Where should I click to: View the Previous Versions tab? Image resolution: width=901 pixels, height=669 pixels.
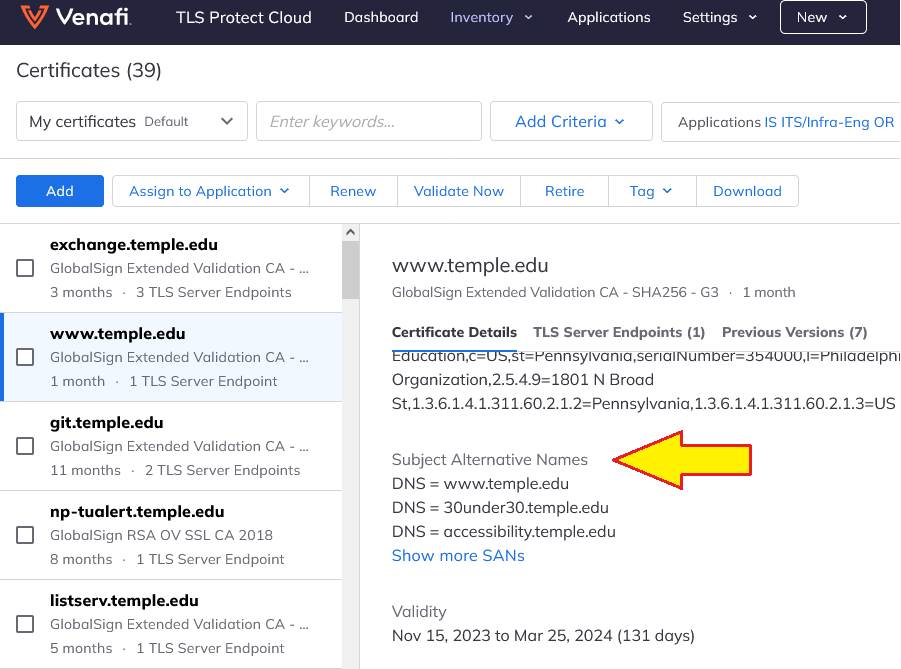[794, 332]
